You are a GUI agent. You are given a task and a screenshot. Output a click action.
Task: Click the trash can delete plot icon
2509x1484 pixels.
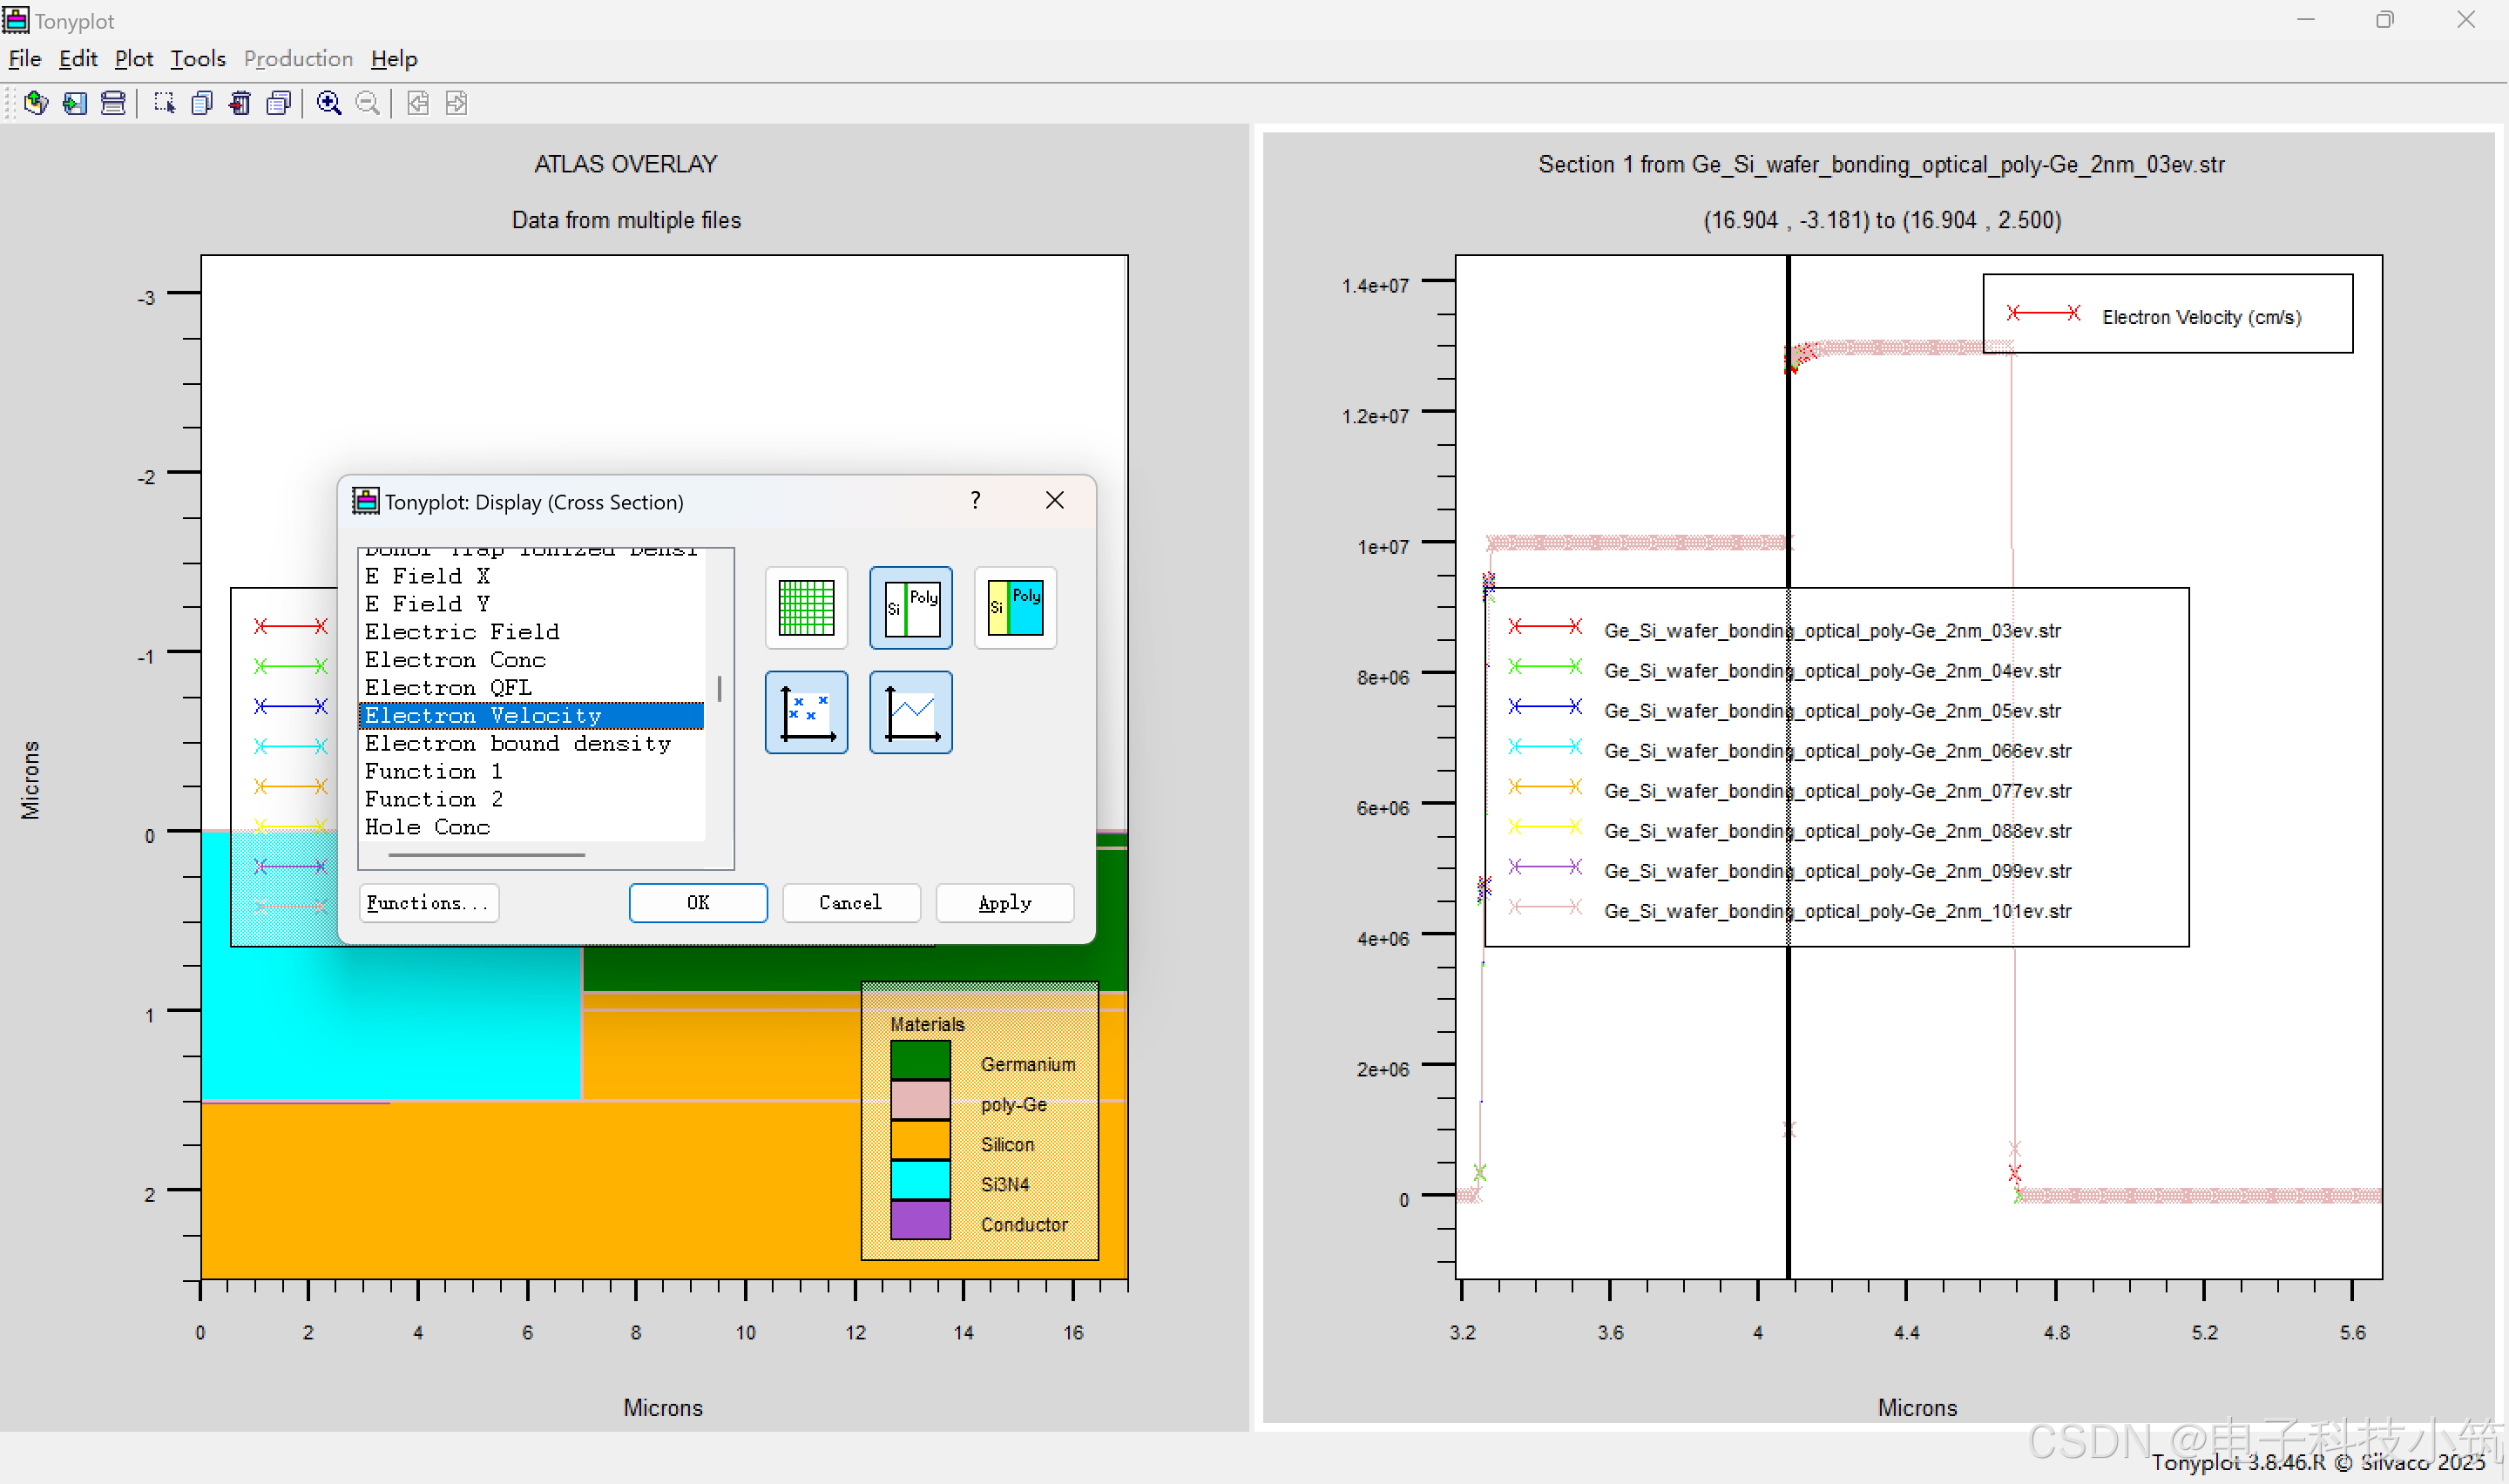click(240, 103)
